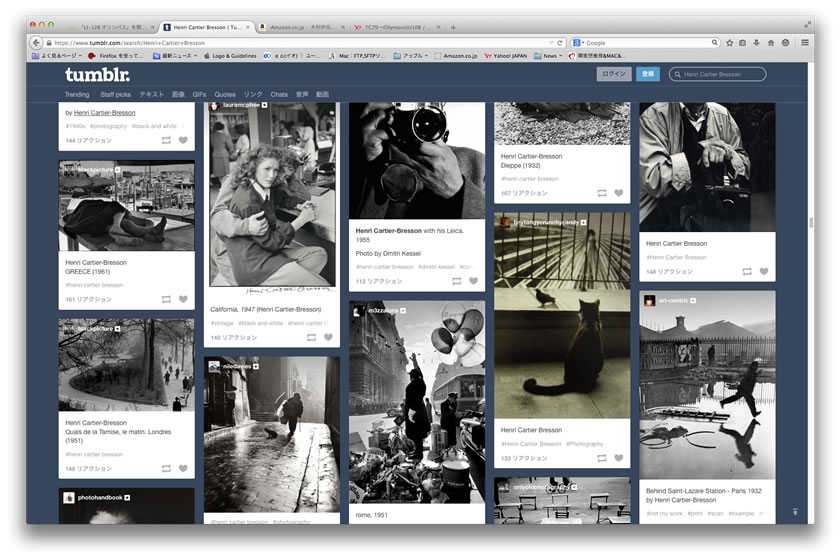Like the Dieppe (1932) post
Screen dimensions: 840x560
(619, 193)
